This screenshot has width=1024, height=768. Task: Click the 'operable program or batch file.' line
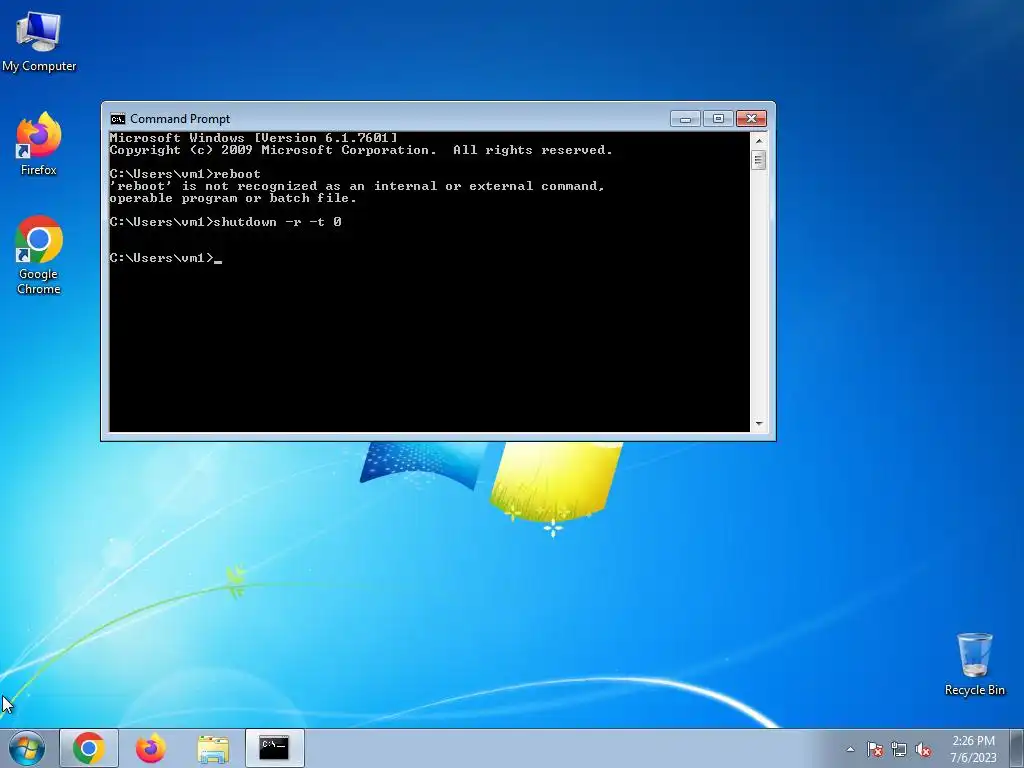pyautogui.click(x=233, y=198)
